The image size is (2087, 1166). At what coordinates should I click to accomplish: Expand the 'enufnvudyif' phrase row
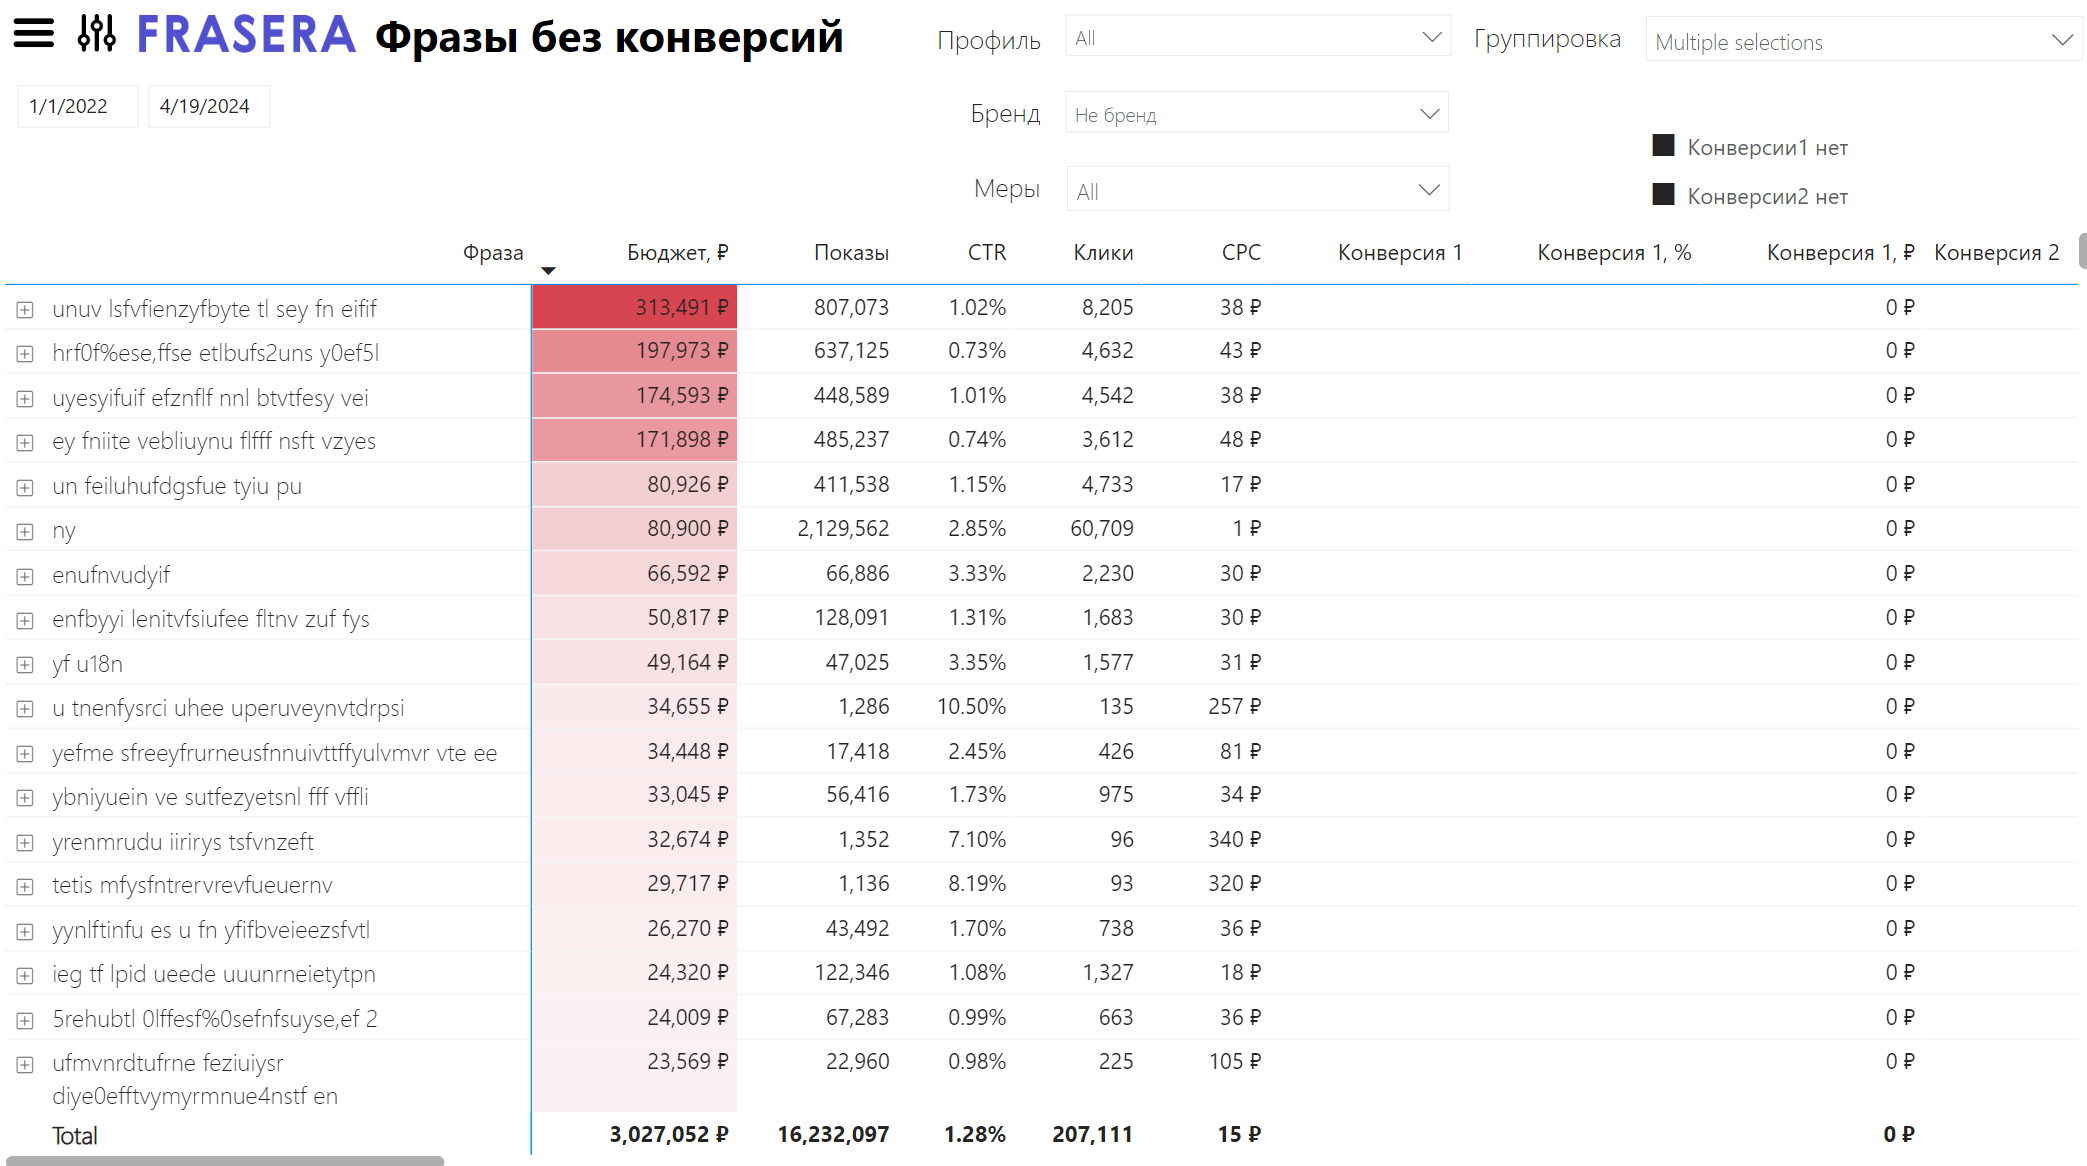tap(25, 577)
